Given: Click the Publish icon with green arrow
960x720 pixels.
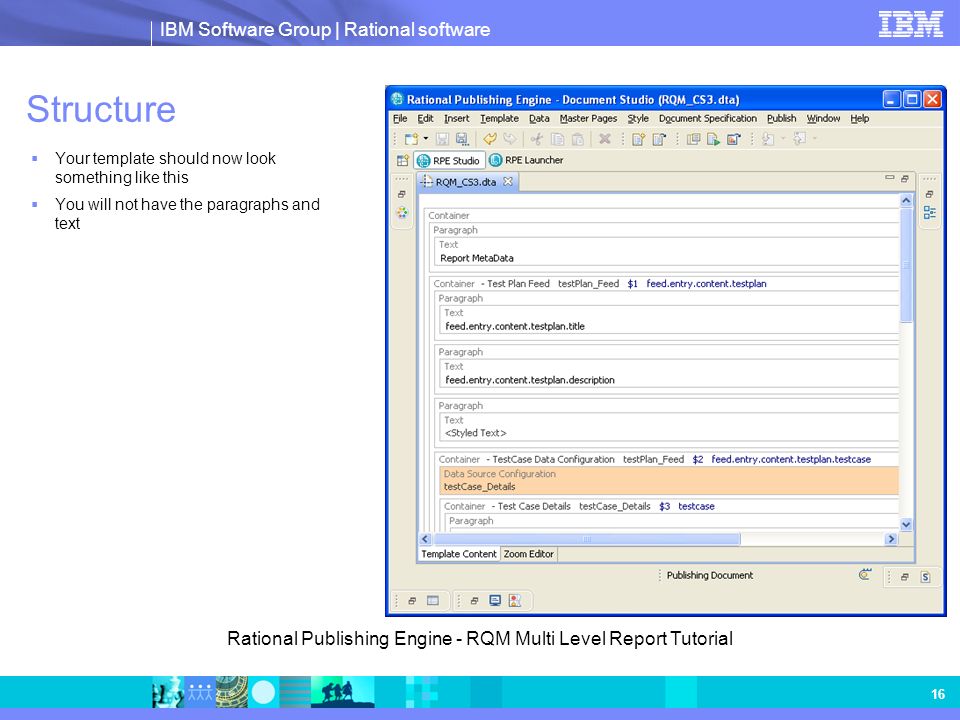Looking at the screenshot, I should [x=713, y=140].
